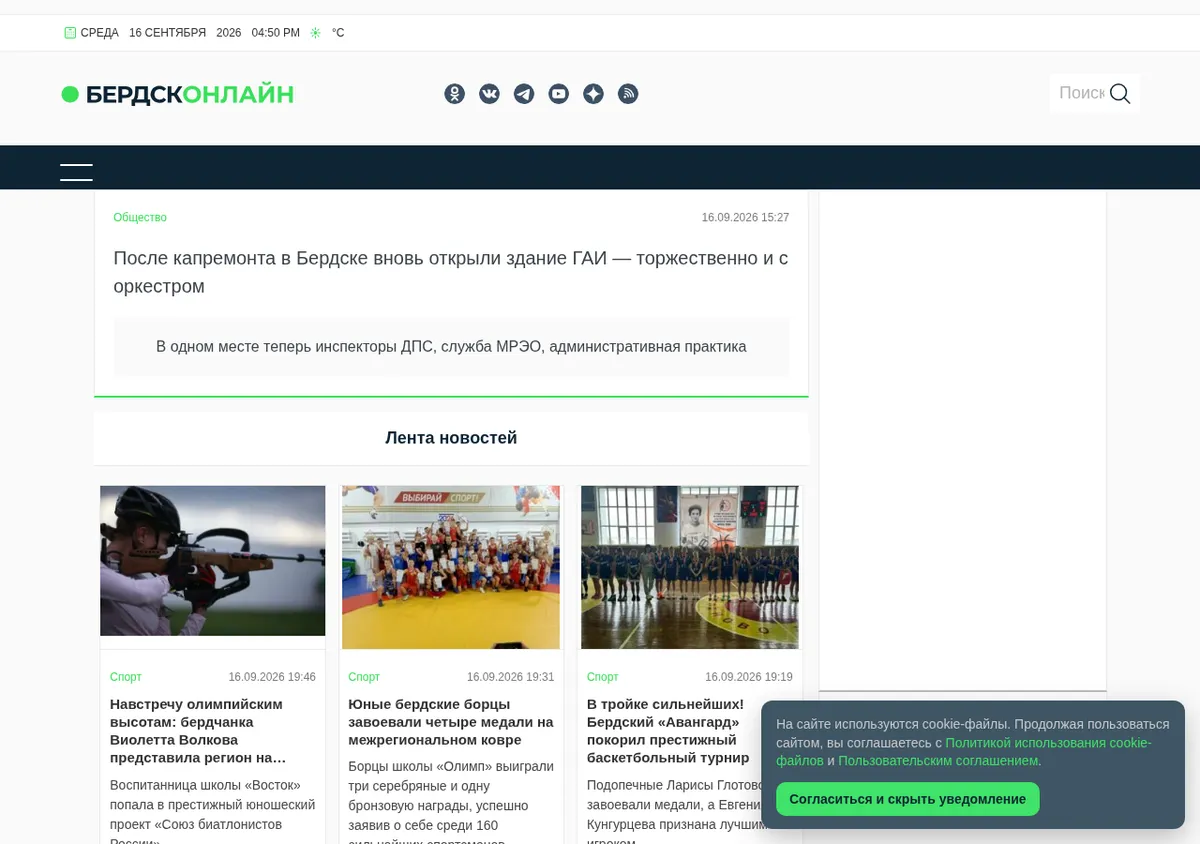Open the wrestlers group photo thumbnail
Viewport: 1200px width, 844px height.
pyautogui.click(x=451, y=567)
